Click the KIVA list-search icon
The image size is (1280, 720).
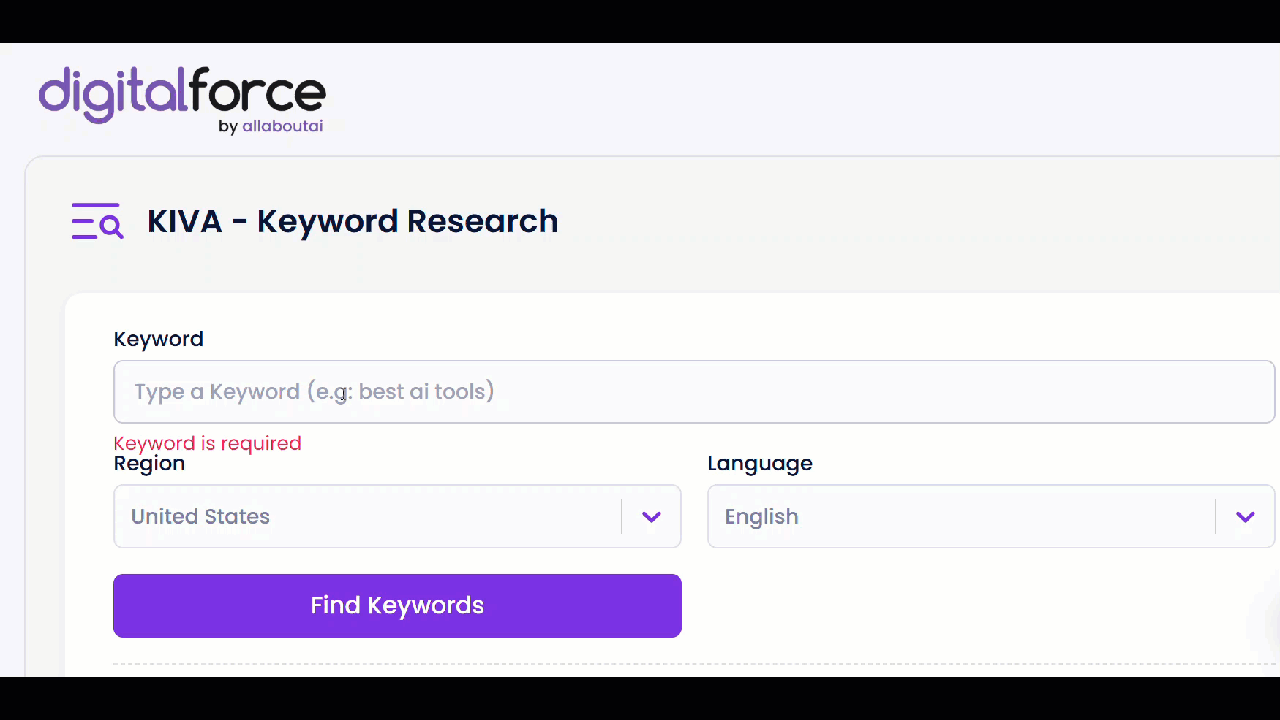[97, 221]
